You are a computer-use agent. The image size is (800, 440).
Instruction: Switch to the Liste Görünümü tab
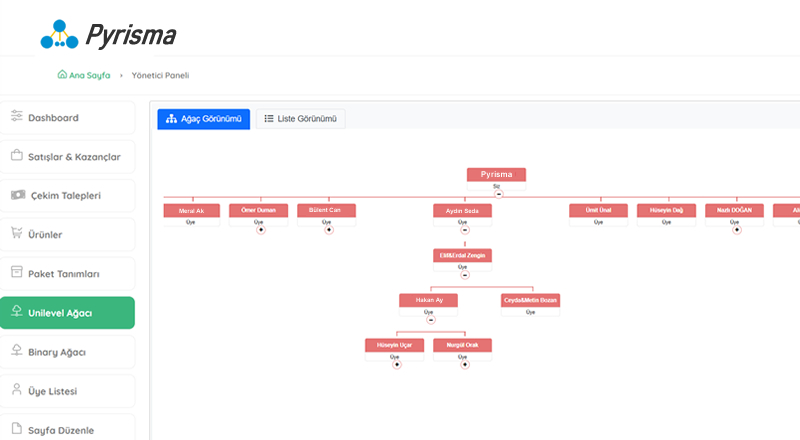(301, 119)
